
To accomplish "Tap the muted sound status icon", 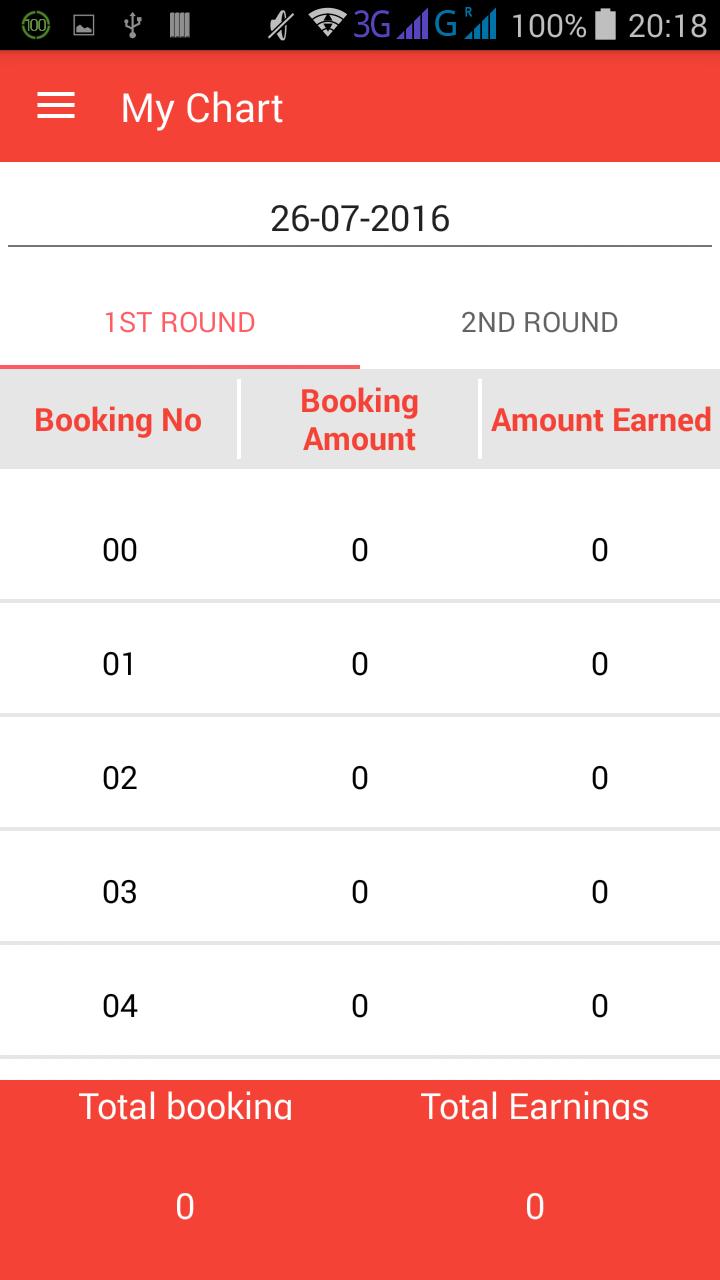I will (281, 25).
